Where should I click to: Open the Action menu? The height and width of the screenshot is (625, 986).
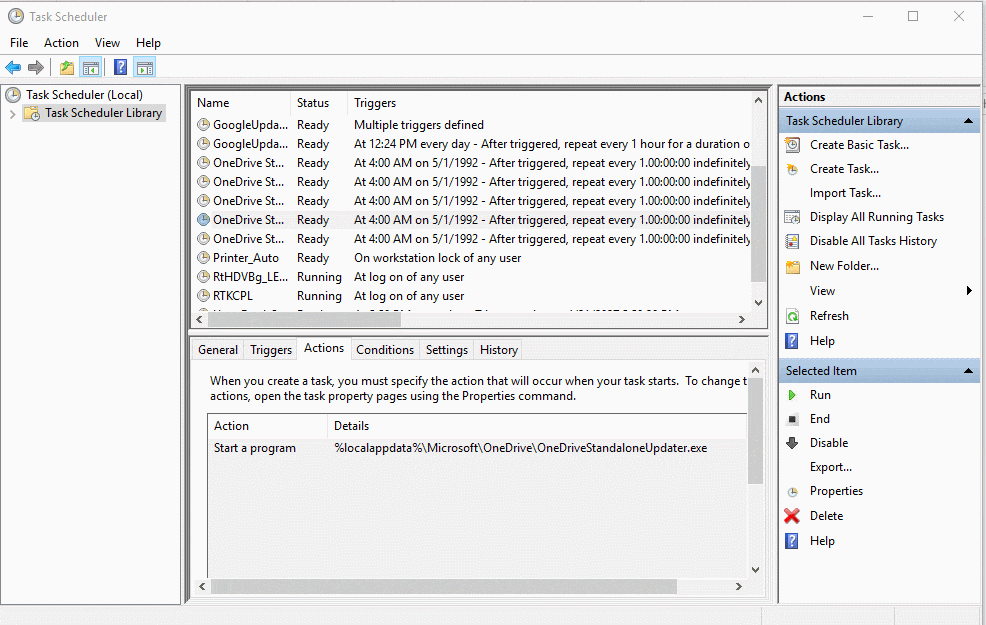coord(61,42)
